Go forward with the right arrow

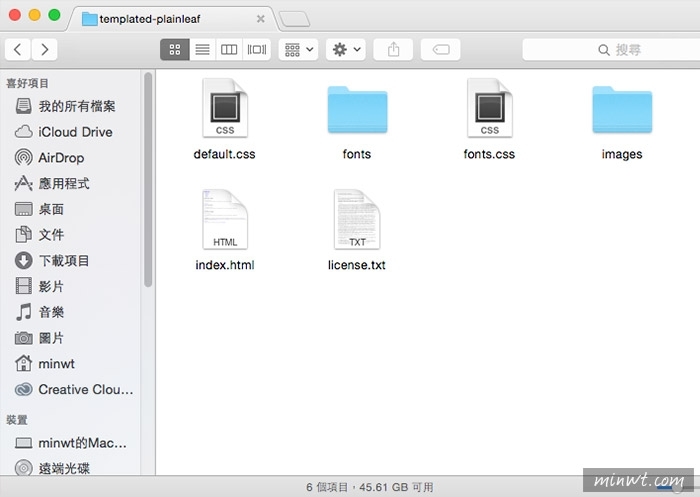coord(44,49)
